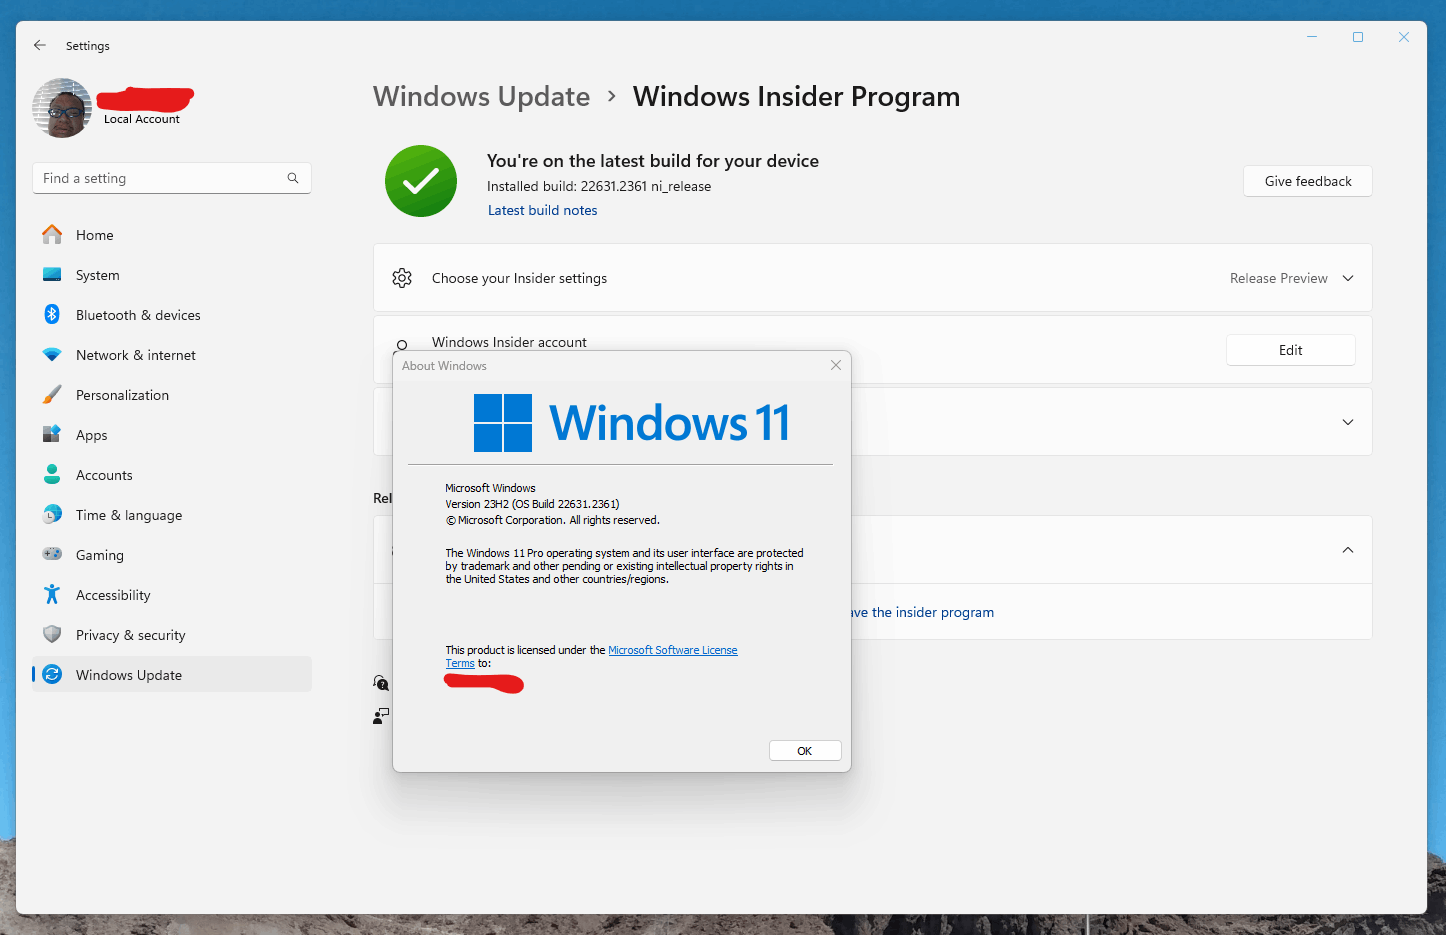Image resolution: width=1446 pixels, height=935 pixels.
Task: Open the Latest build notes link
Action: 542,210
